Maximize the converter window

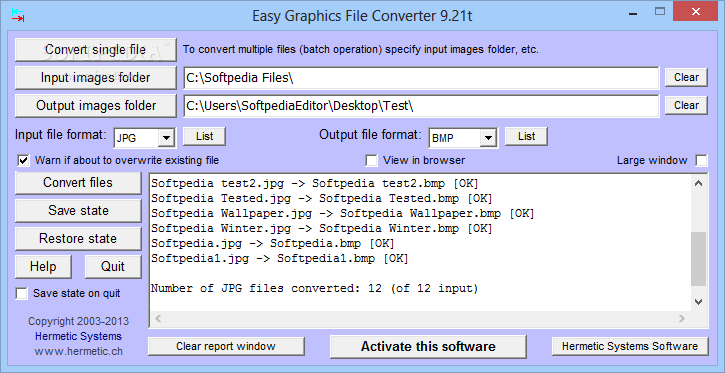(x=660, y=12)
